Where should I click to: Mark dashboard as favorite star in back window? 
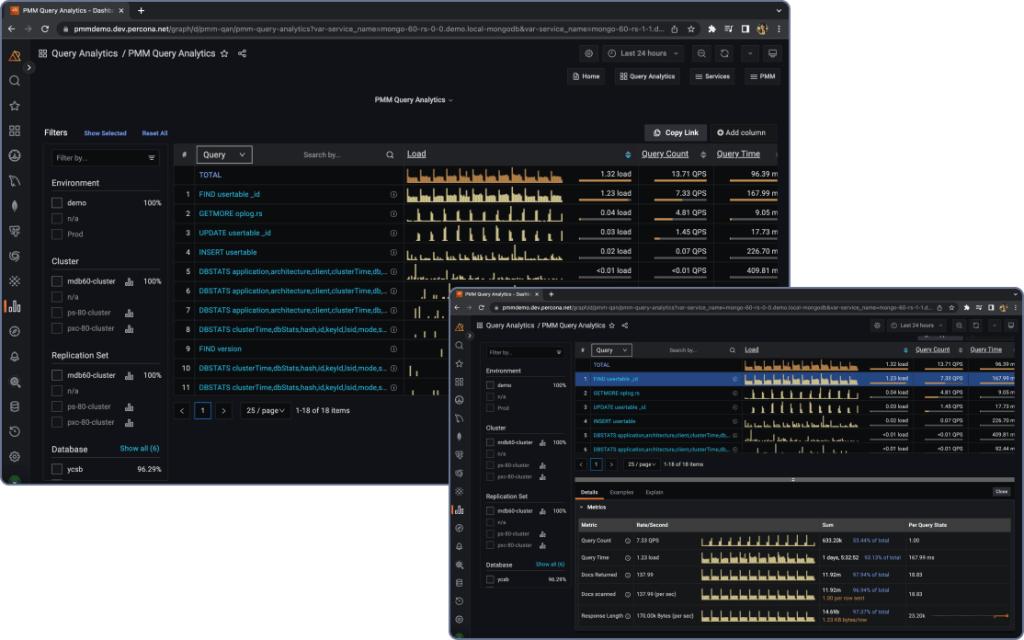224,54
